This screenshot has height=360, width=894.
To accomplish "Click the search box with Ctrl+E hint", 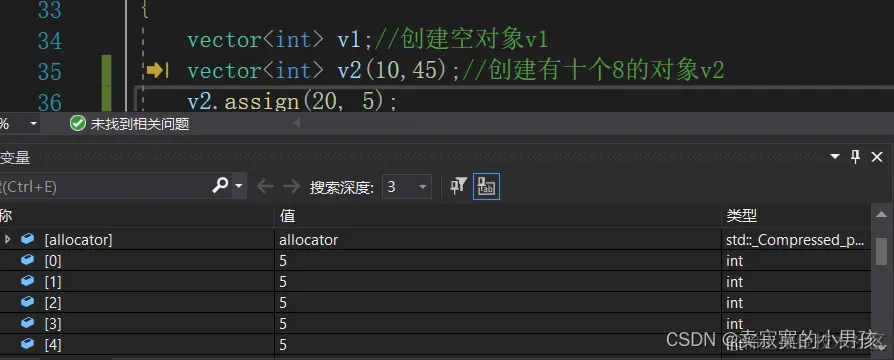I will pos(104,186).
